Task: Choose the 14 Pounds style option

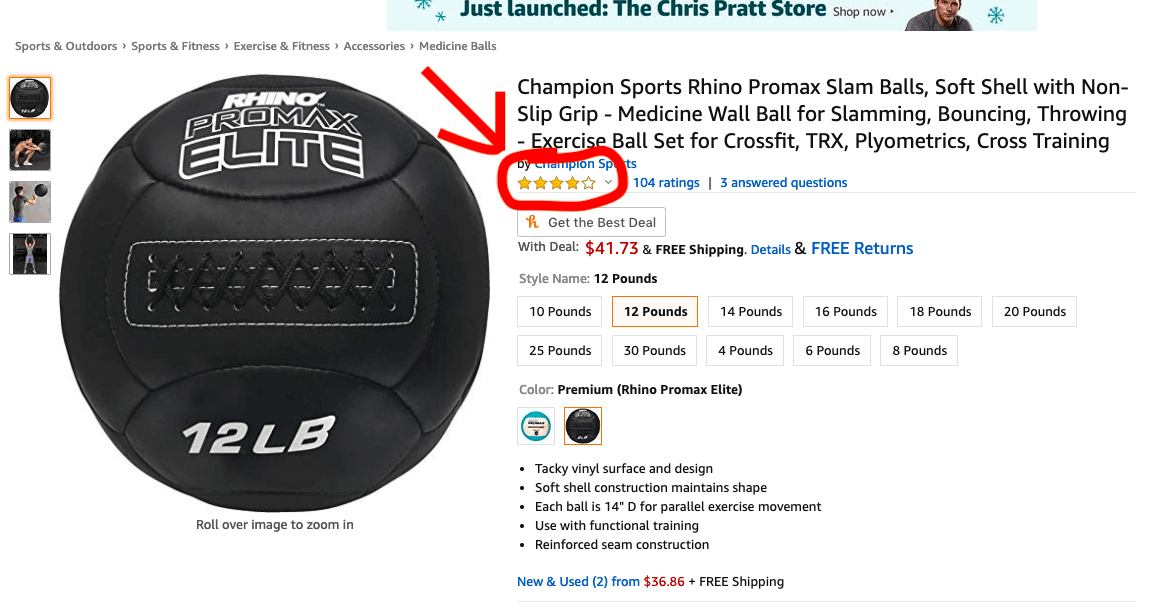Action: click(x=751, y=312)
